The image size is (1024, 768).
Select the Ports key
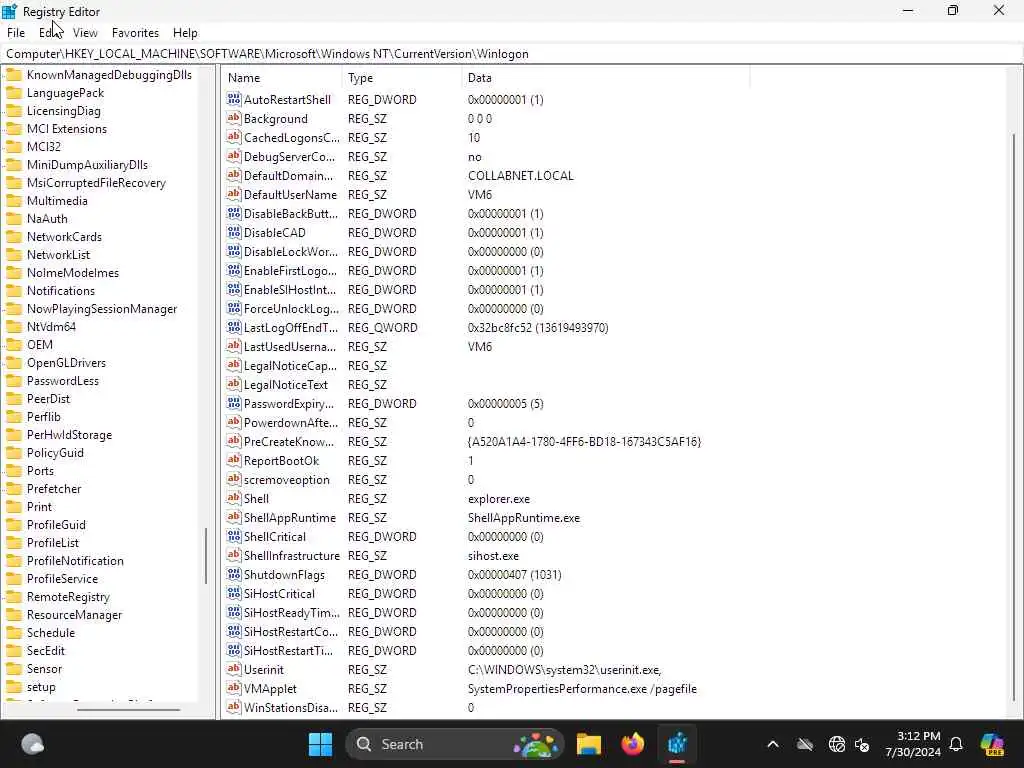click(x=40, y=471)
